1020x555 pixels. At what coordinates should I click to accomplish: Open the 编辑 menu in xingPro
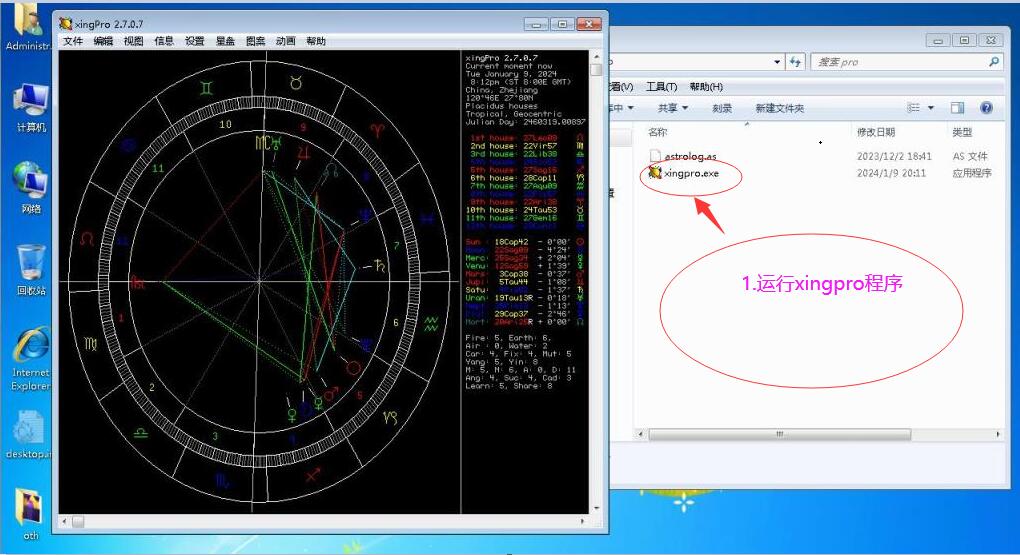pyautogui.click(x=103, y=41)
